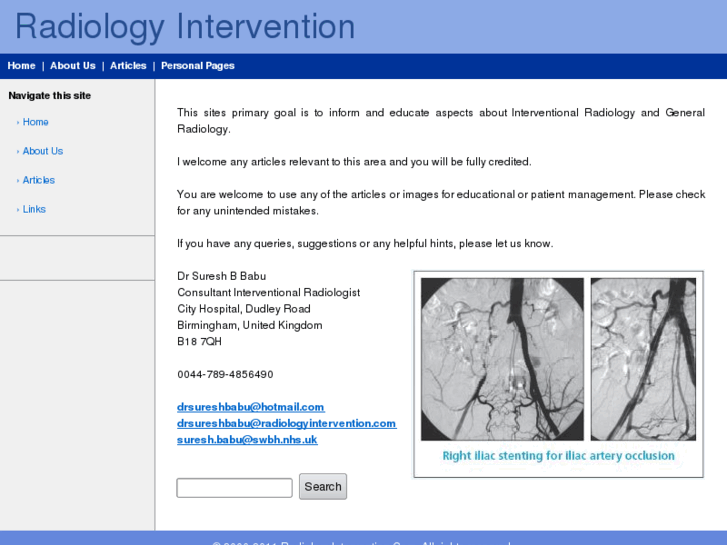
Task: Open Personal Pages in the top navigation bar
Action: [x=198, y=66]
